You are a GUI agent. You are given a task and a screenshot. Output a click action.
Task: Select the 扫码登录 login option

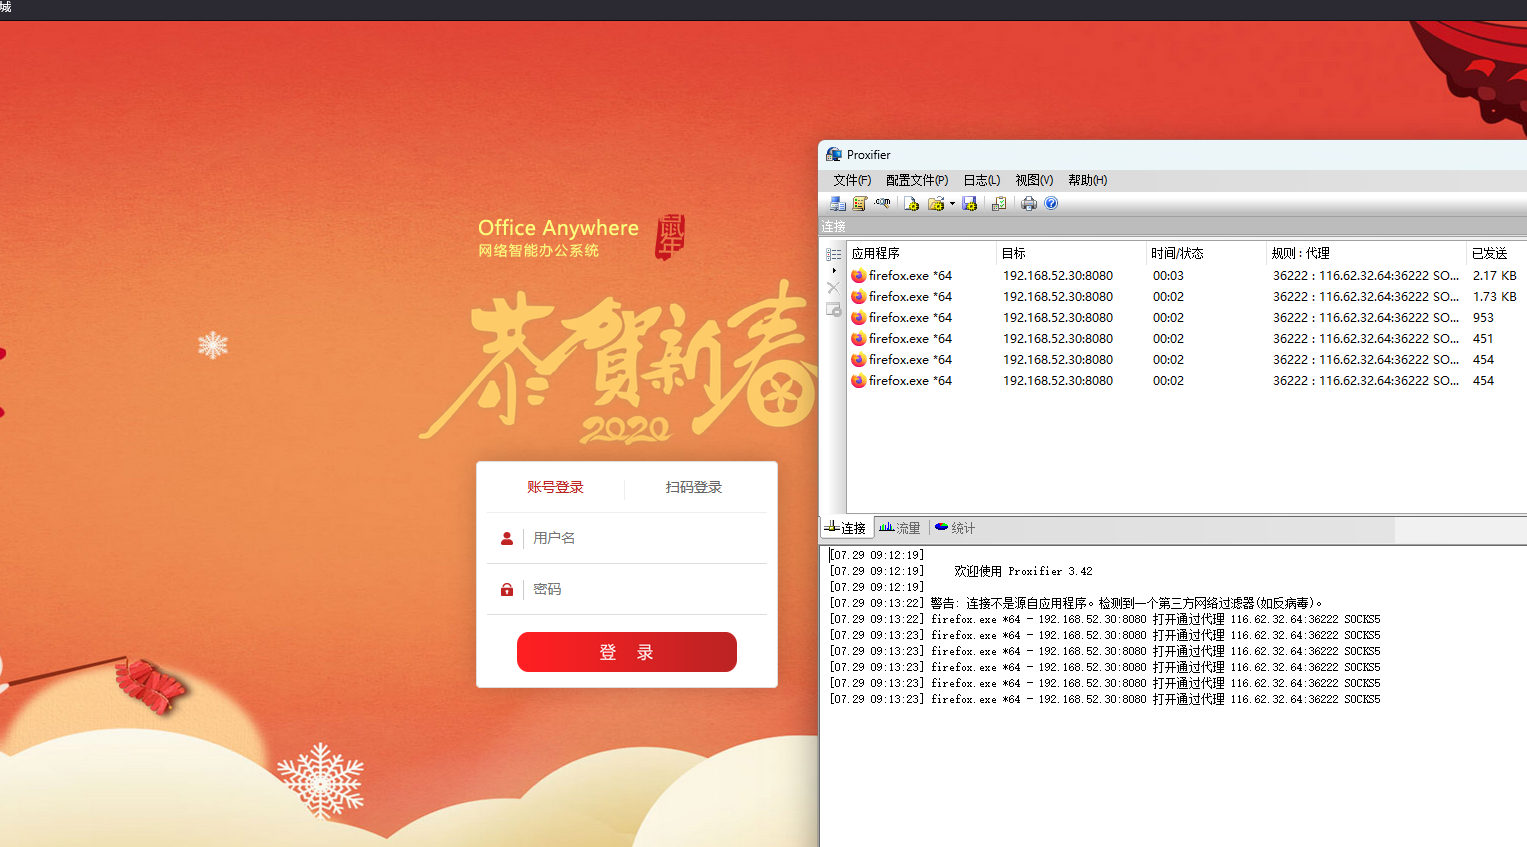click(693, 487)
